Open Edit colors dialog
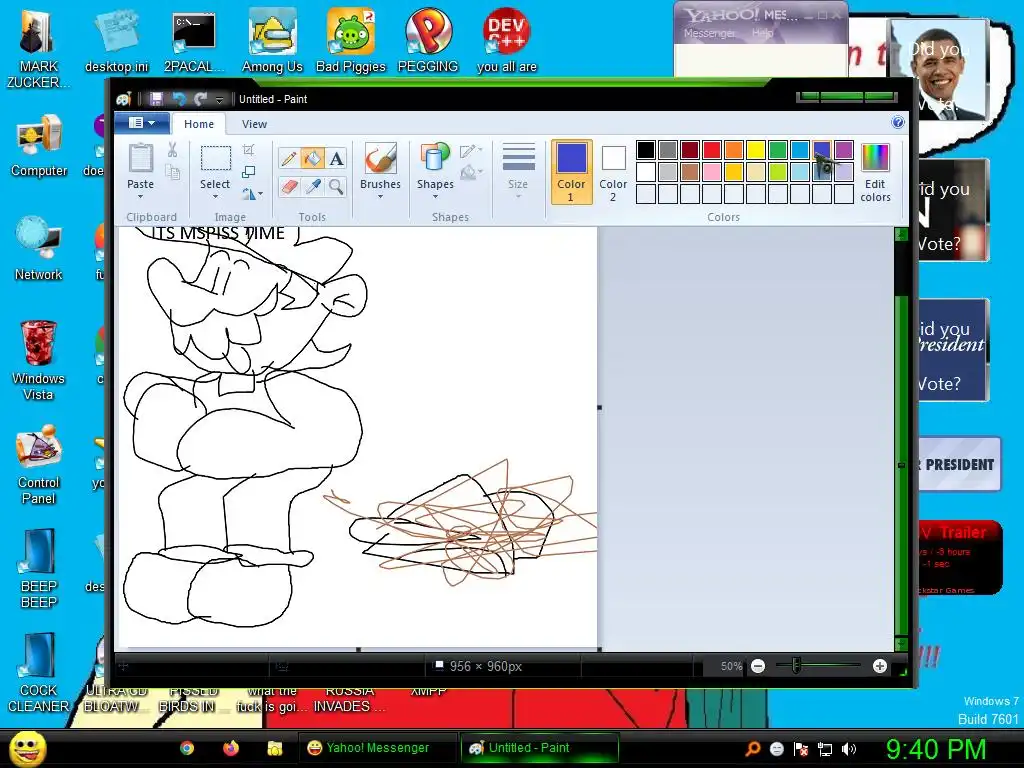 pyautogui.click(x=875, y=173)
